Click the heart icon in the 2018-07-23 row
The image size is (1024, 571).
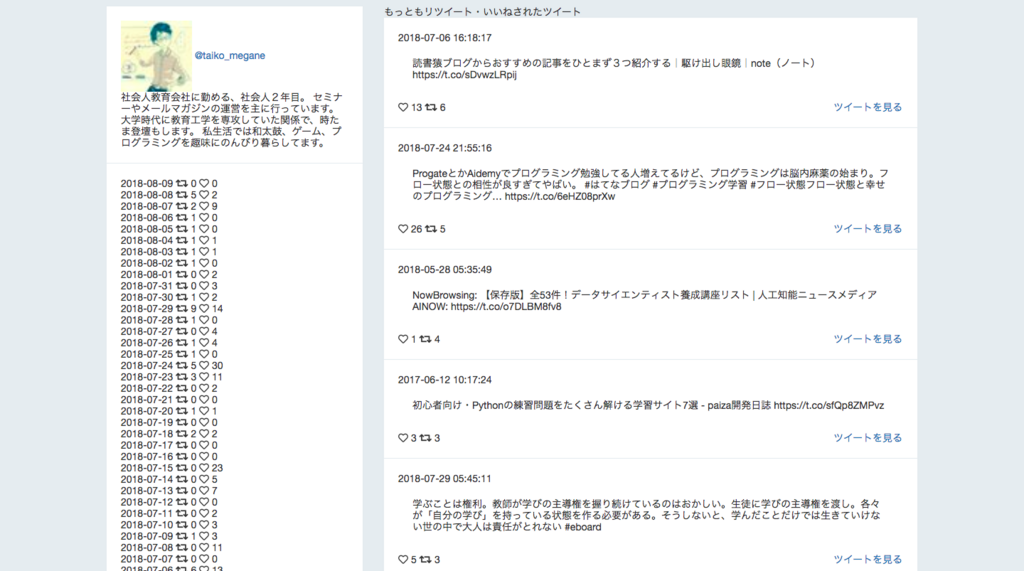204,377
